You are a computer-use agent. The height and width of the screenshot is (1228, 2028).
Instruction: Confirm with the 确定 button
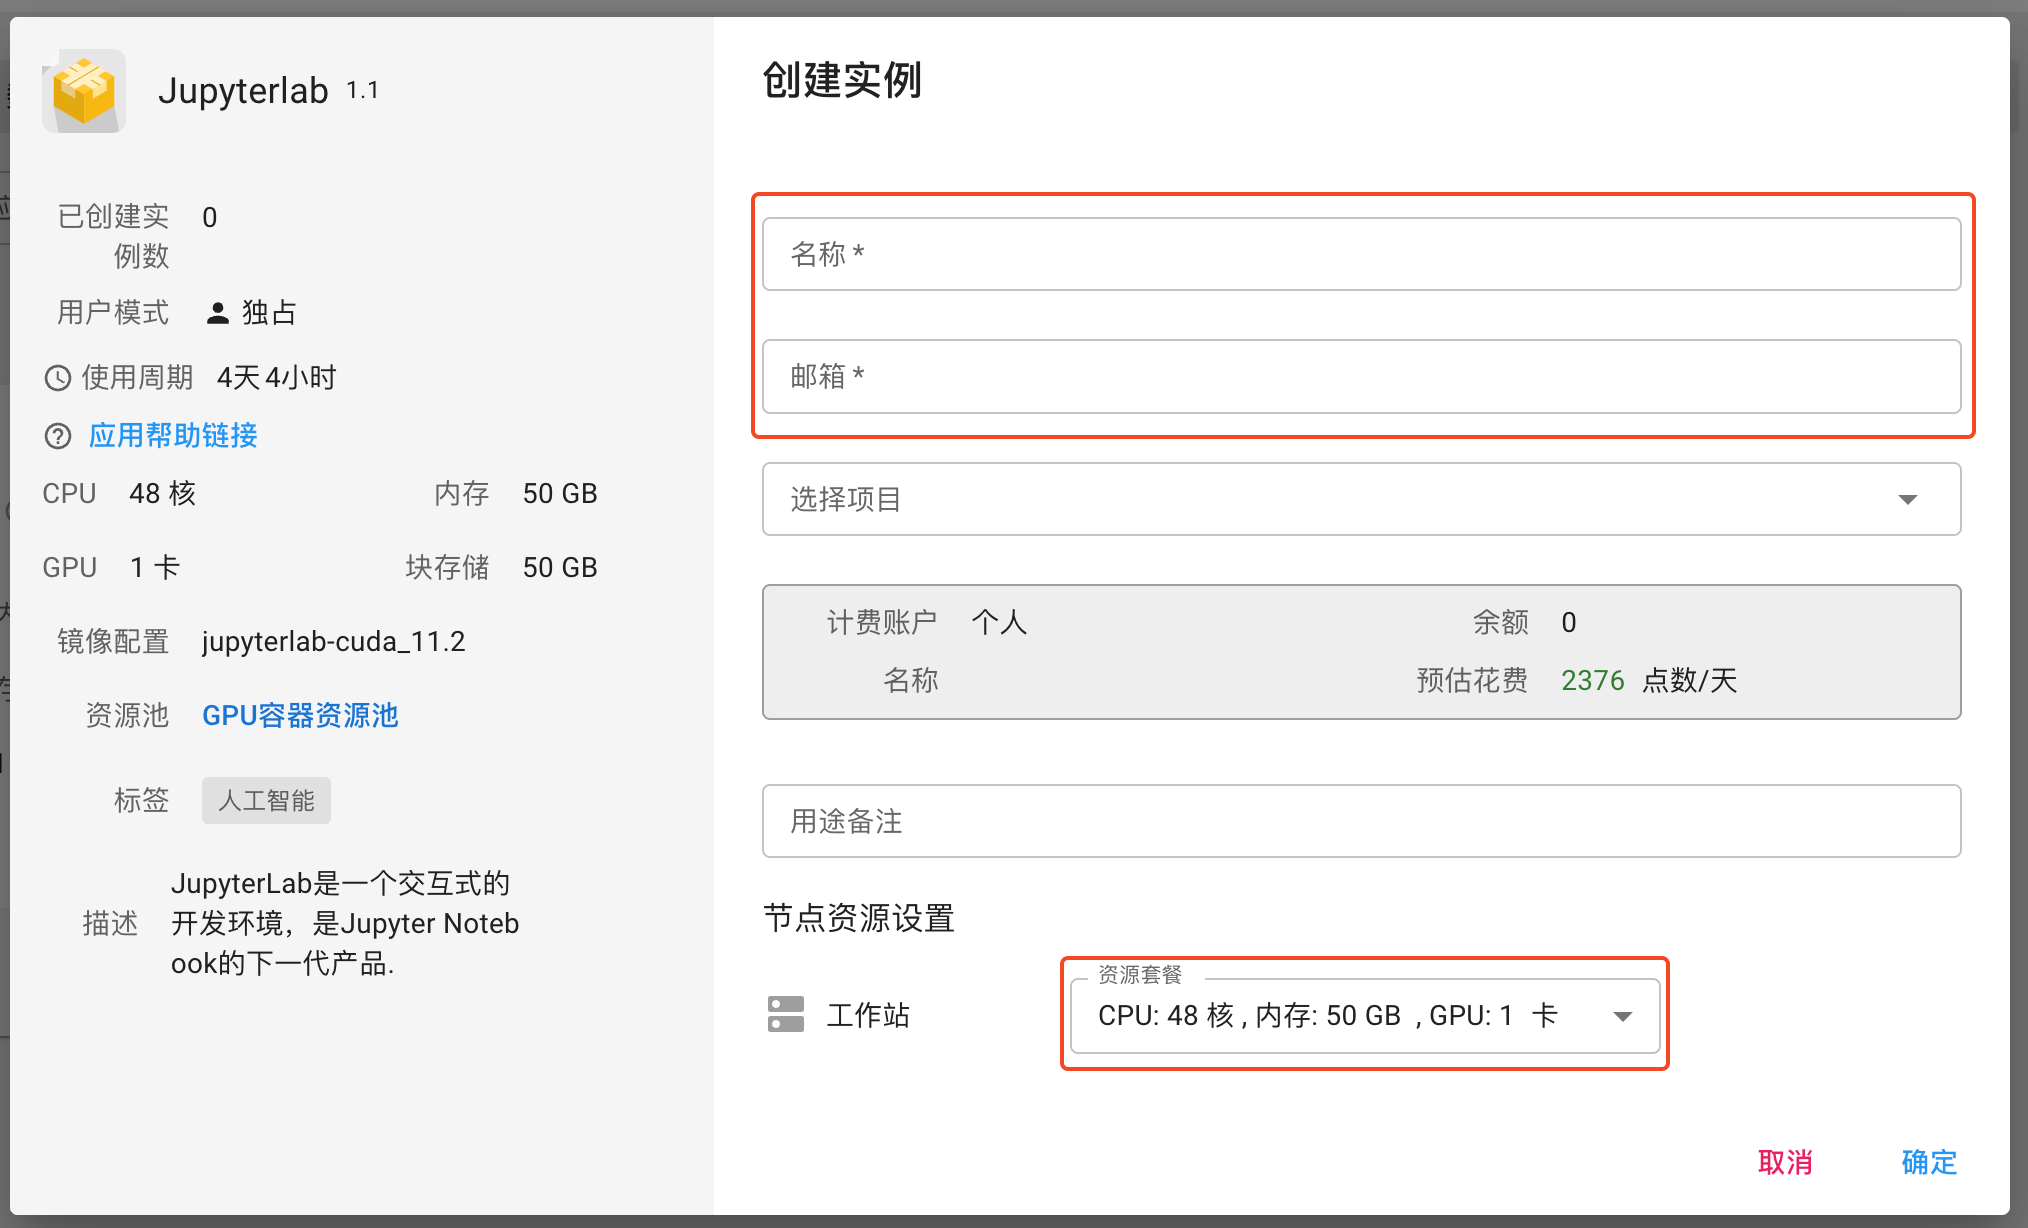(x=1929, y=1162)
